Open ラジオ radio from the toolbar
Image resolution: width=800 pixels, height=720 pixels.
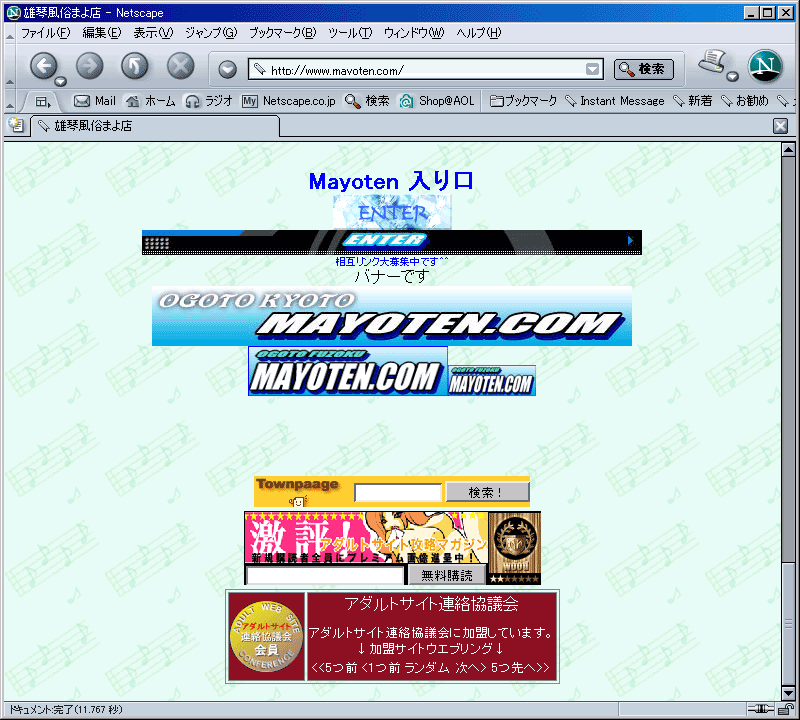click(209, 101)
